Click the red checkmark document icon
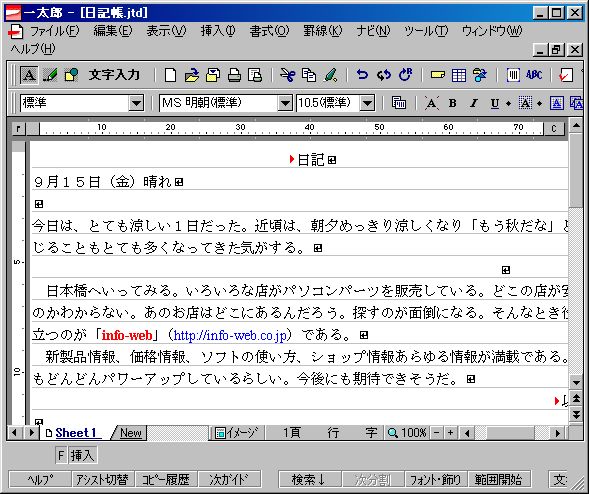589x494 pixels. 566,75
